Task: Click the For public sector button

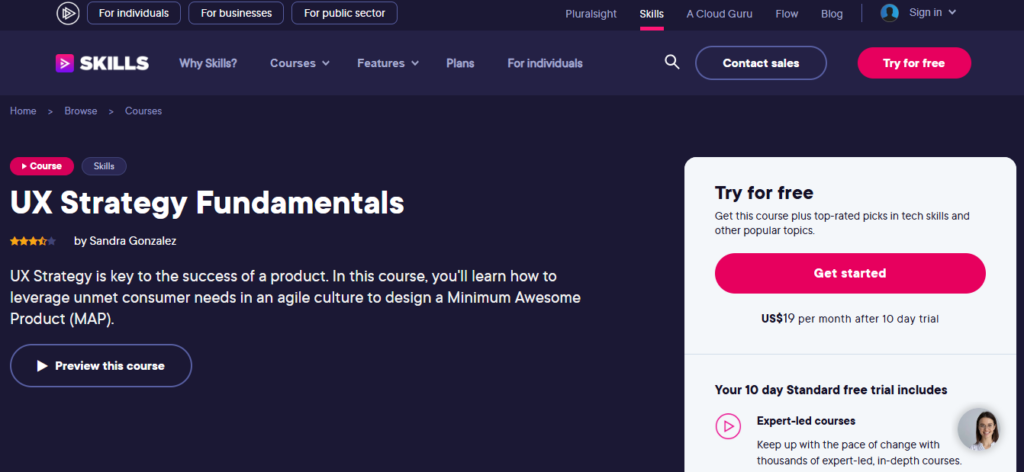Action: (x=344, y=13)
